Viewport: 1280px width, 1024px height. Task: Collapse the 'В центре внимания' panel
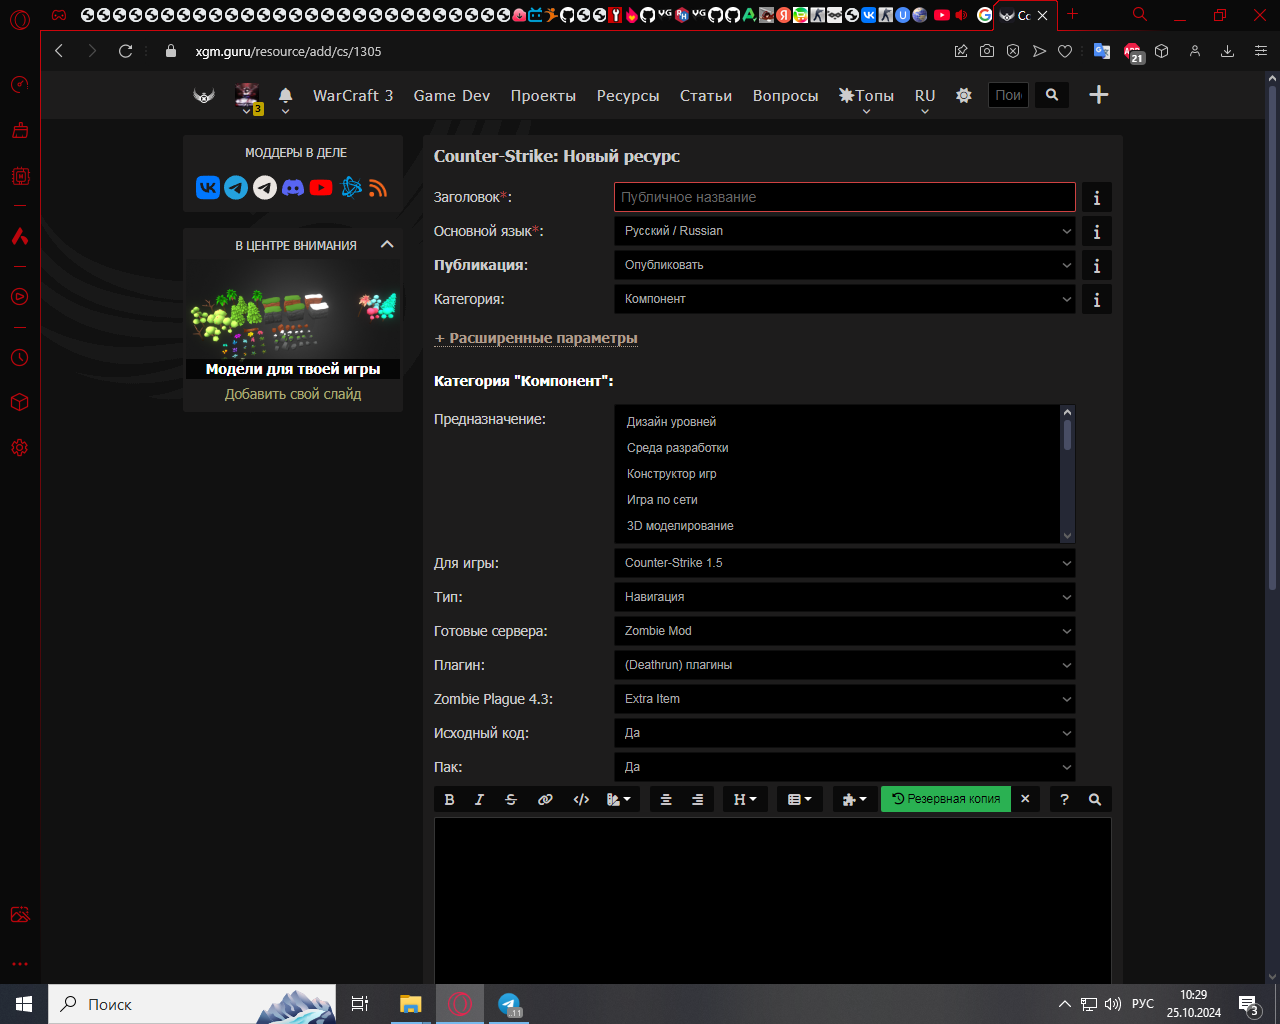tap(387, 245)
